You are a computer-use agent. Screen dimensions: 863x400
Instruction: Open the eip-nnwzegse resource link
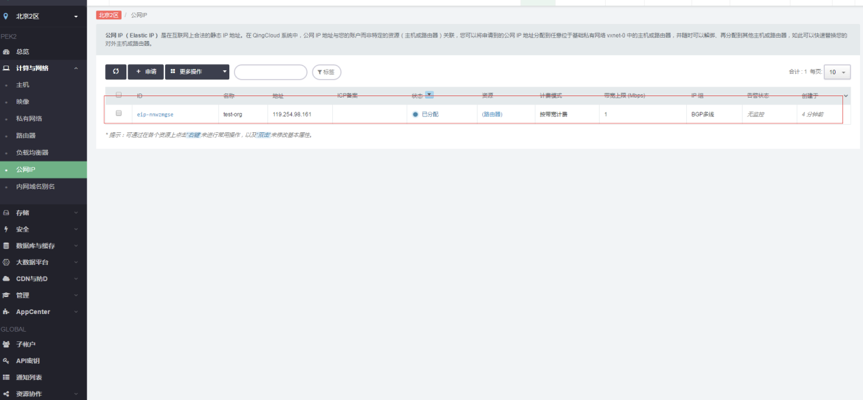pyautogui.click(x=155, y=115)
